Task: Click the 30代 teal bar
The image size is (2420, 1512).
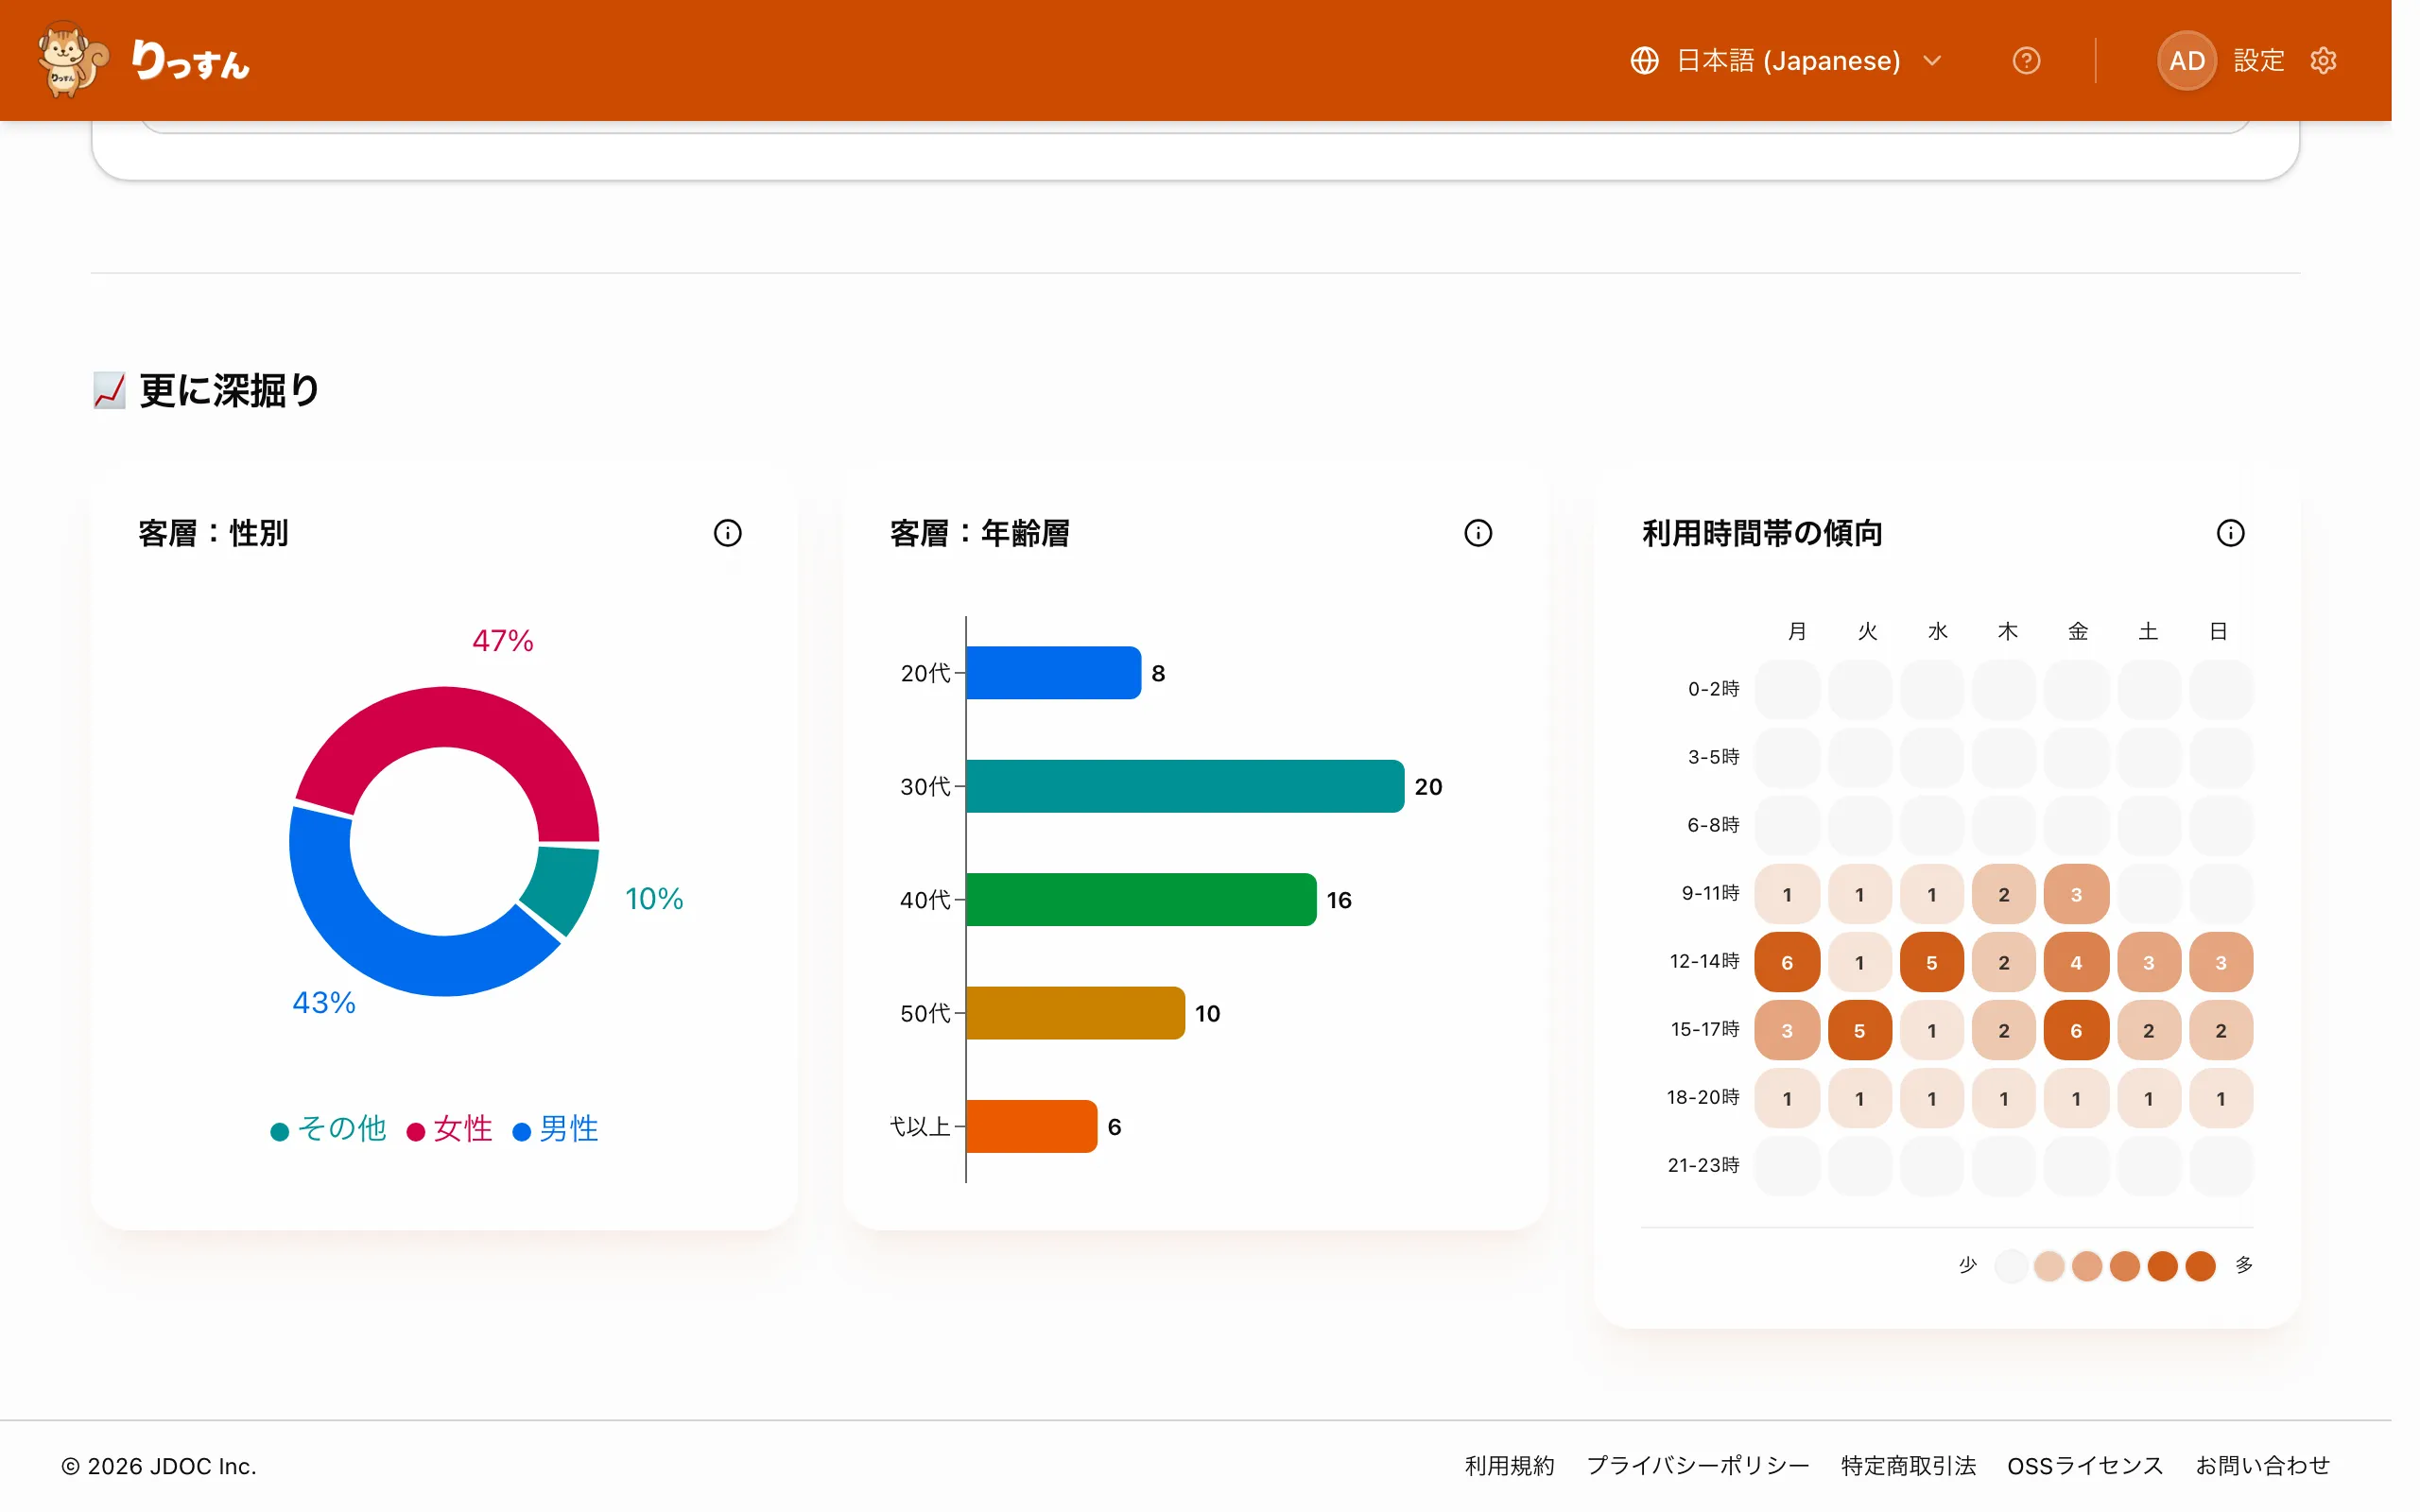Action: click(1185, 786)
